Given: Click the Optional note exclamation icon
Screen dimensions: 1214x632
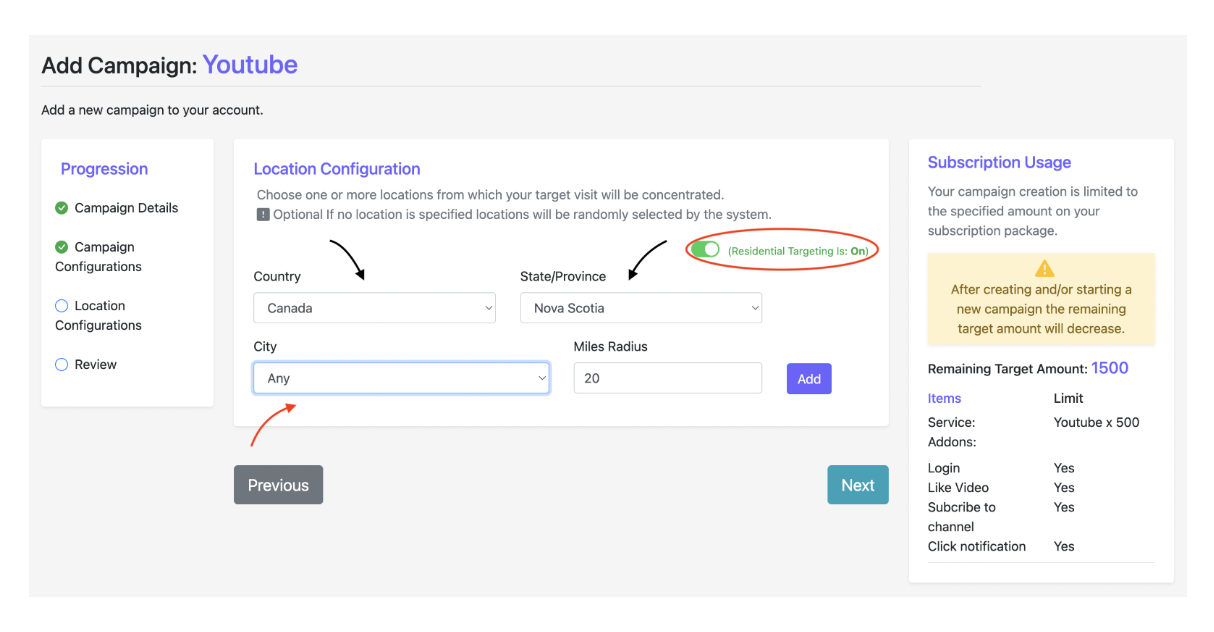Looking at the screenshot, I should [x=263, y=214].
